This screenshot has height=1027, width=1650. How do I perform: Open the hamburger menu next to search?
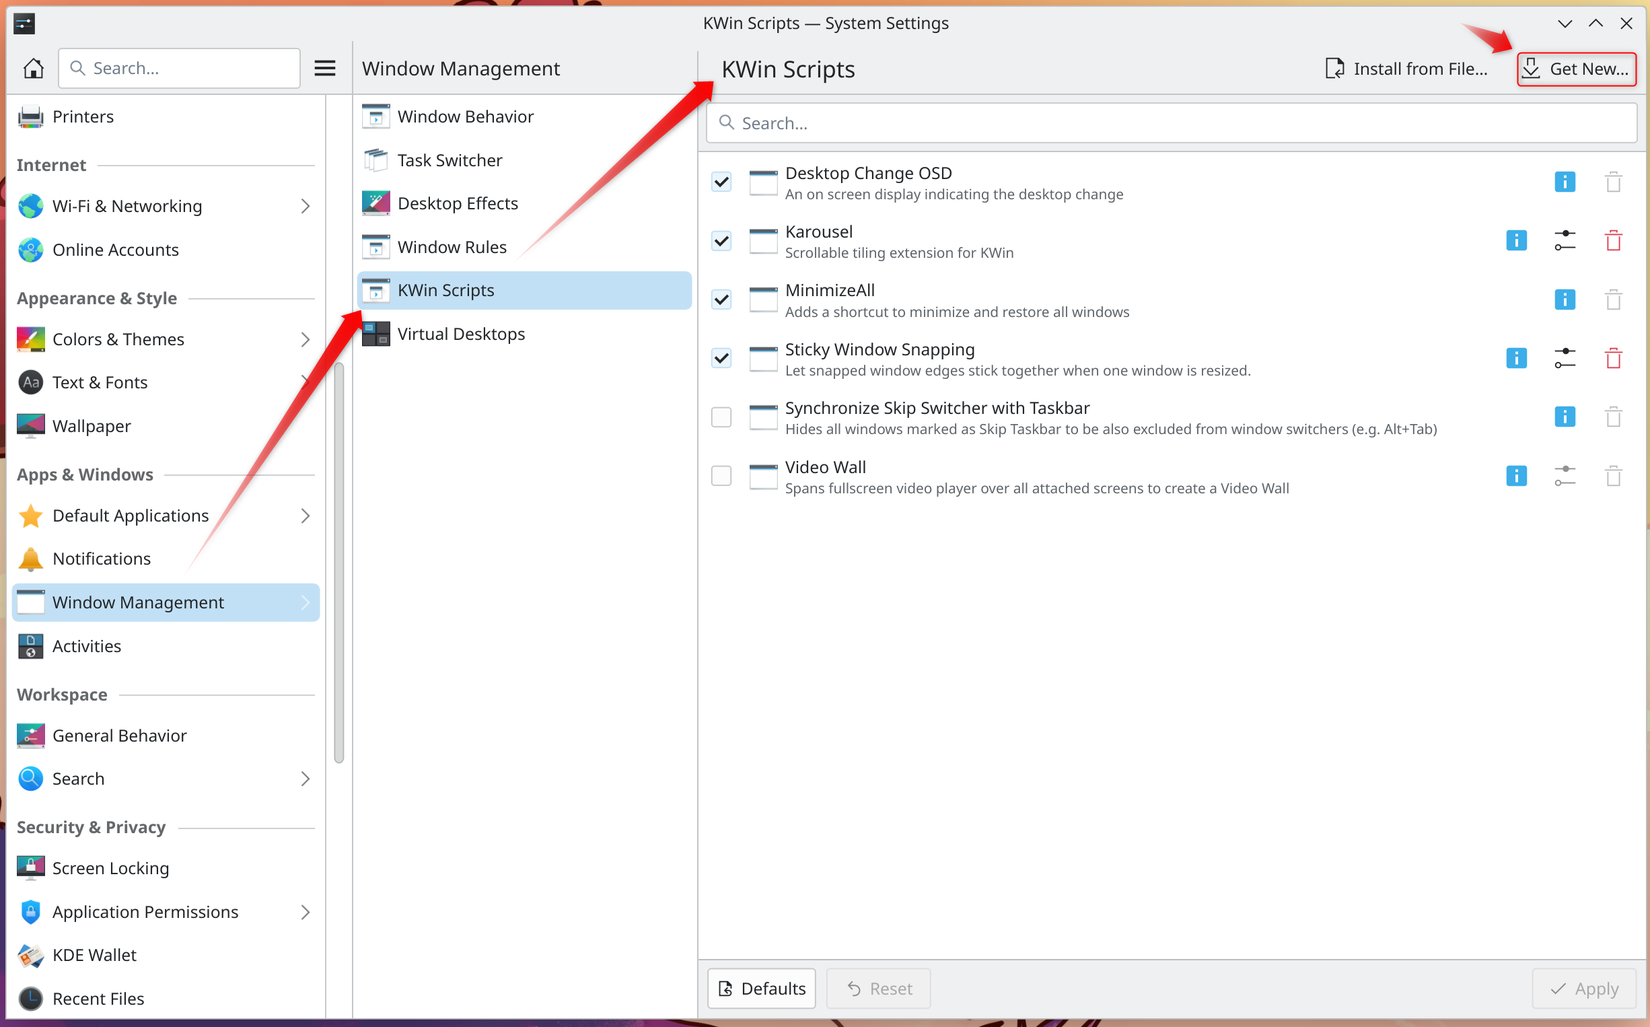325,68
